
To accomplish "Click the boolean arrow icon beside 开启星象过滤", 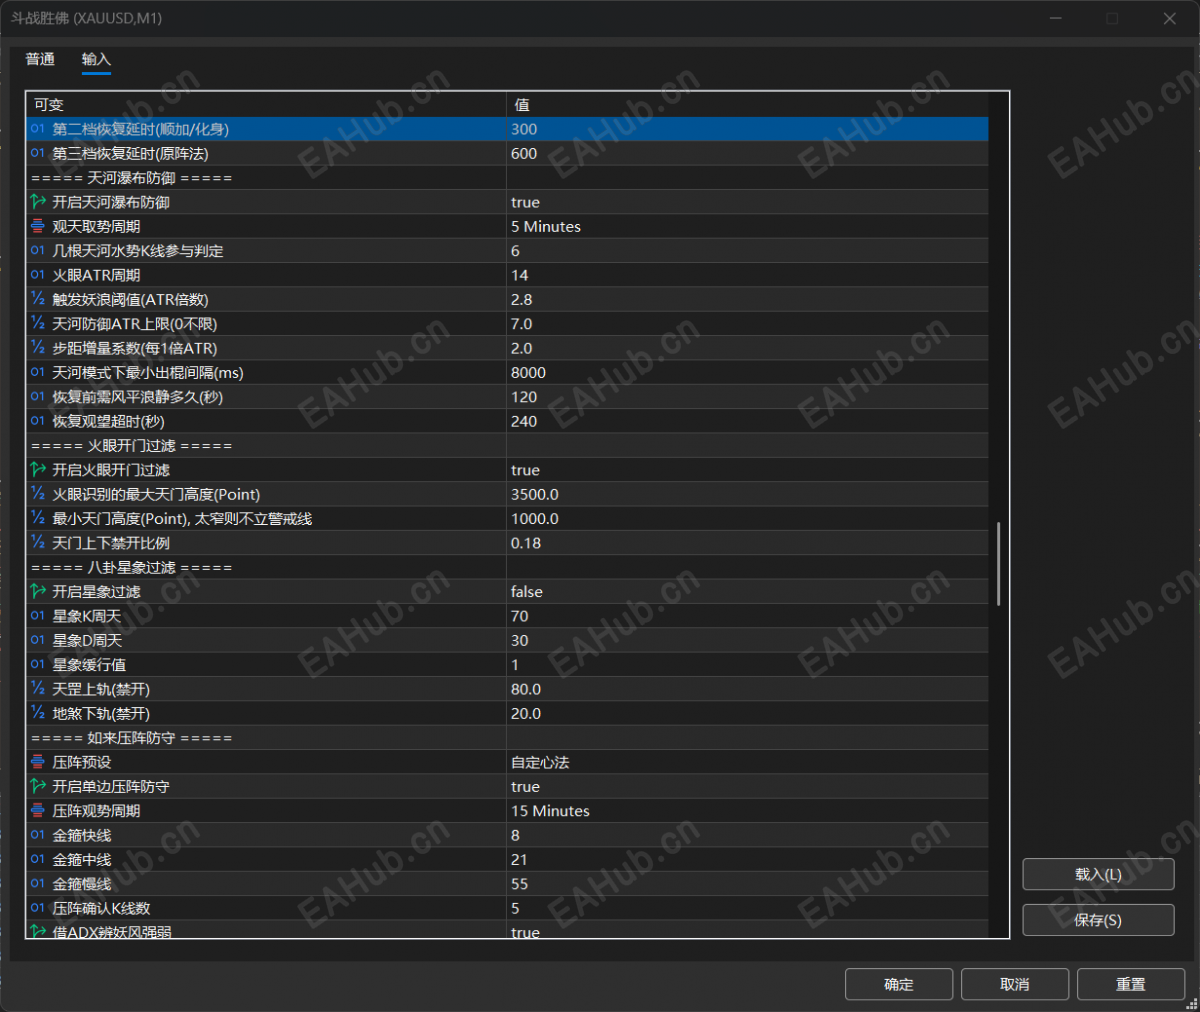I will 38,592.
